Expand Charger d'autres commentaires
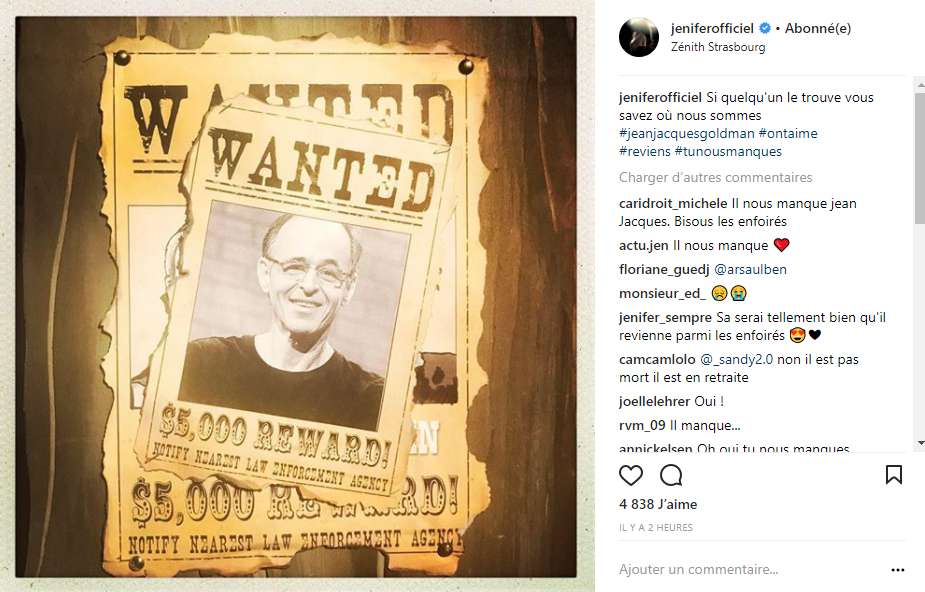Image resolution: width=925 pixels, height=592 pixels. [716, 177]
